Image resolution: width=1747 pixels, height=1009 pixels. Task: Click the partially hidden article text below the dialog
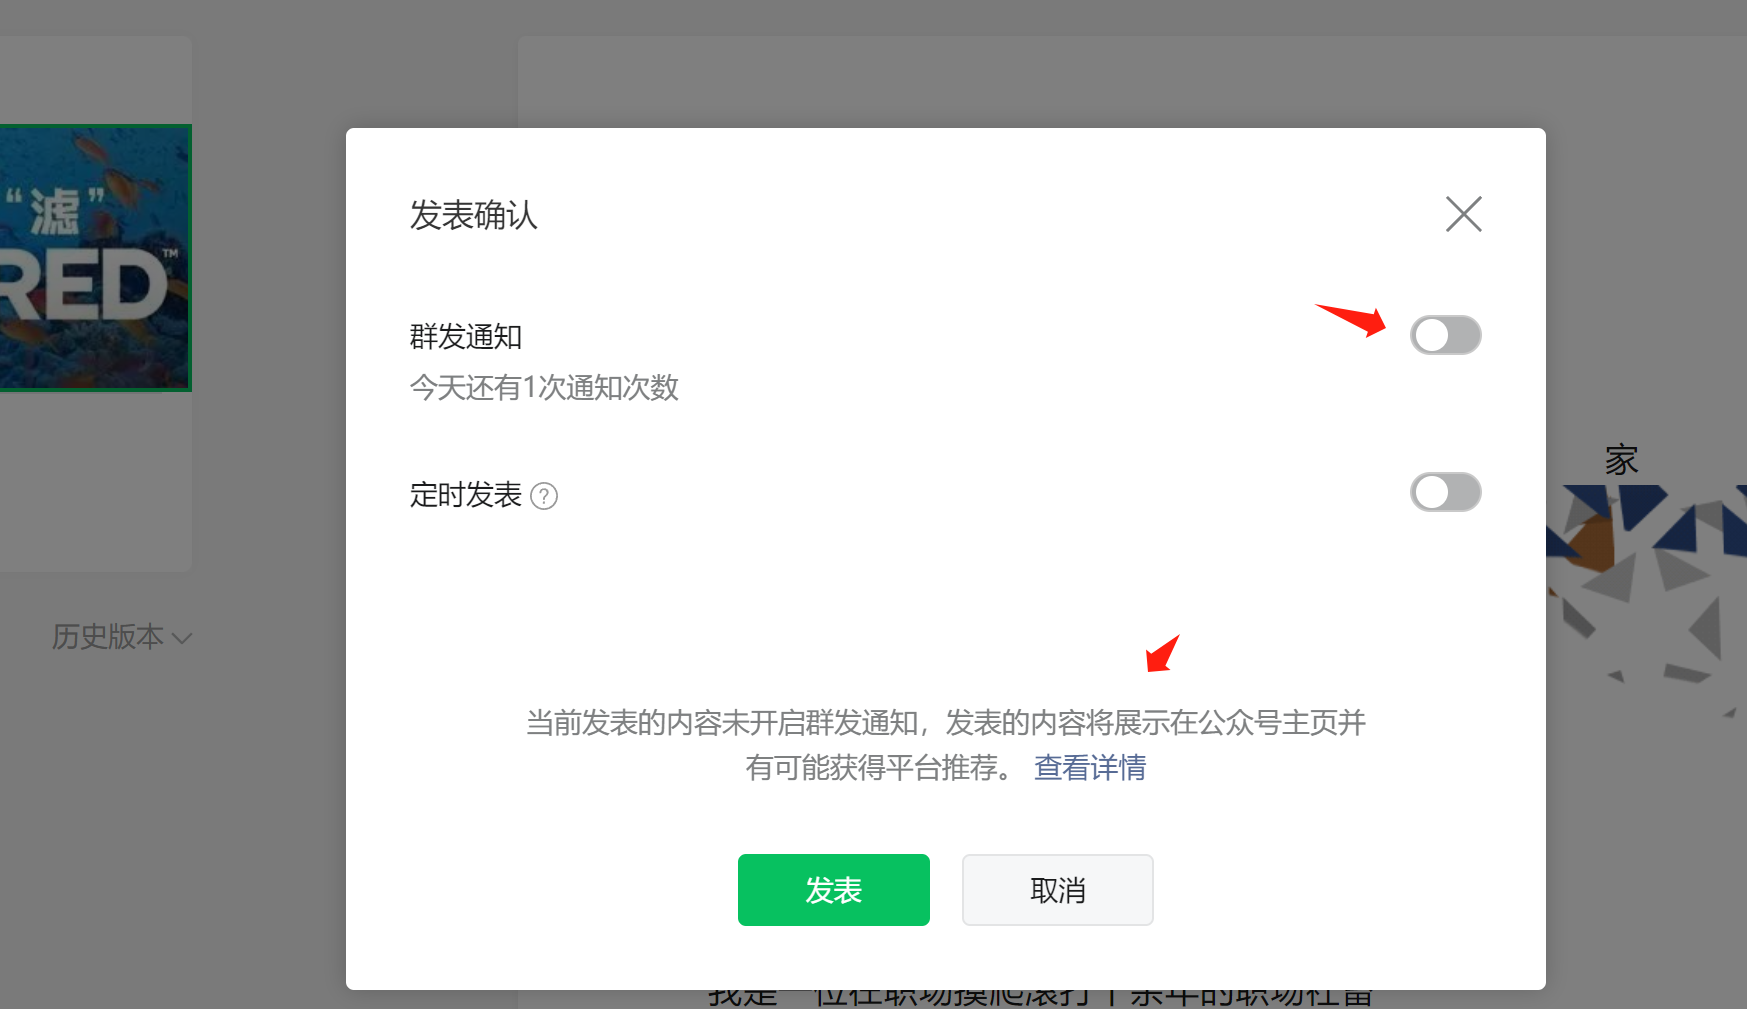coord(1040,998)
